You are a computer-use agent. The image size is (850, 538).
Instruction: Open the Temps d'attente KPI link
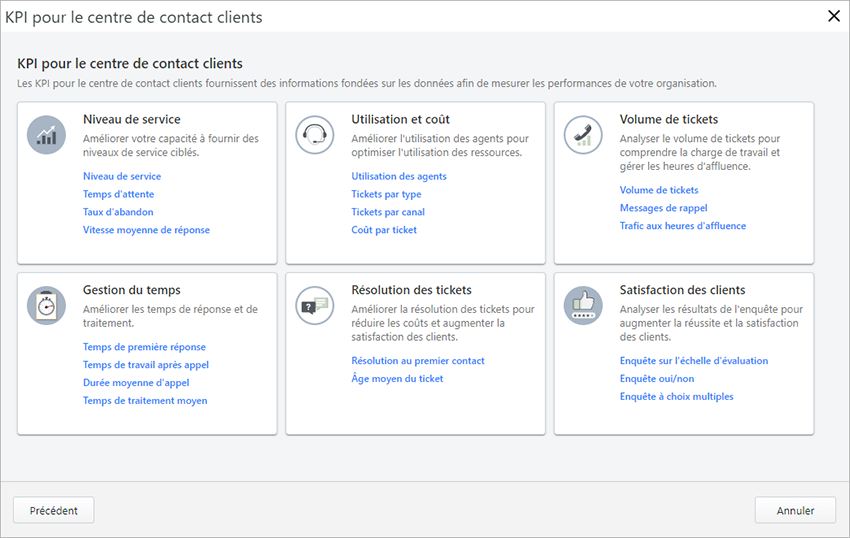pyautogui.click(x=118, y=194)
